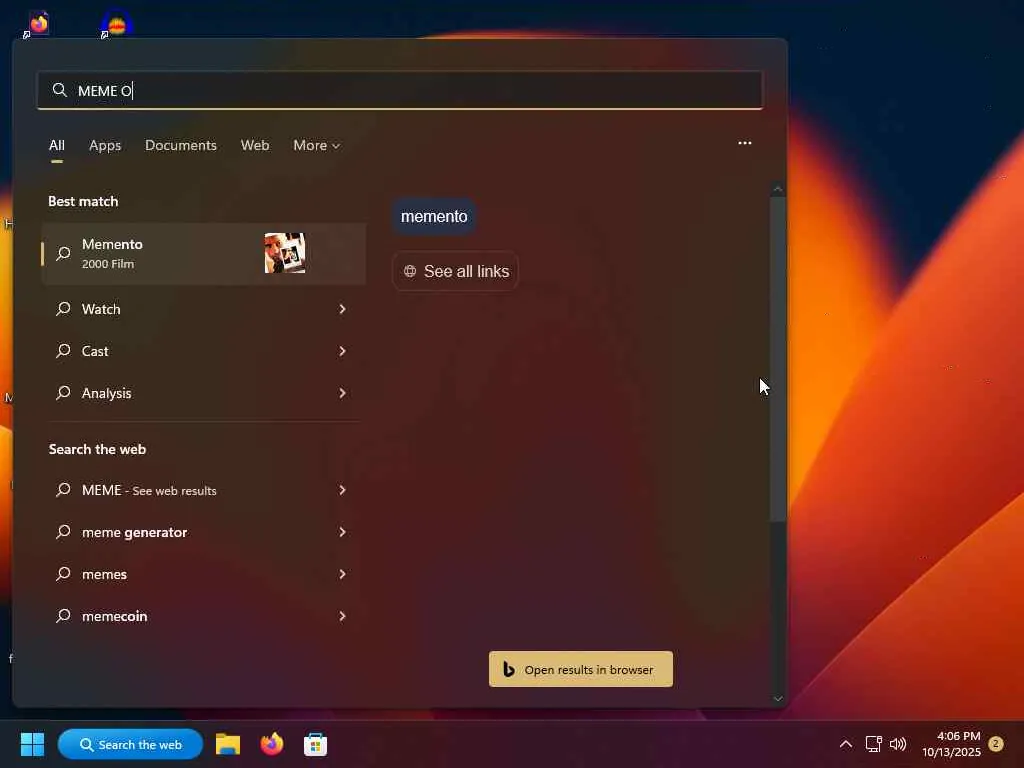Click the search icon beside memes
This screenshot has width=1024, height=768.
tap(63, 574)
